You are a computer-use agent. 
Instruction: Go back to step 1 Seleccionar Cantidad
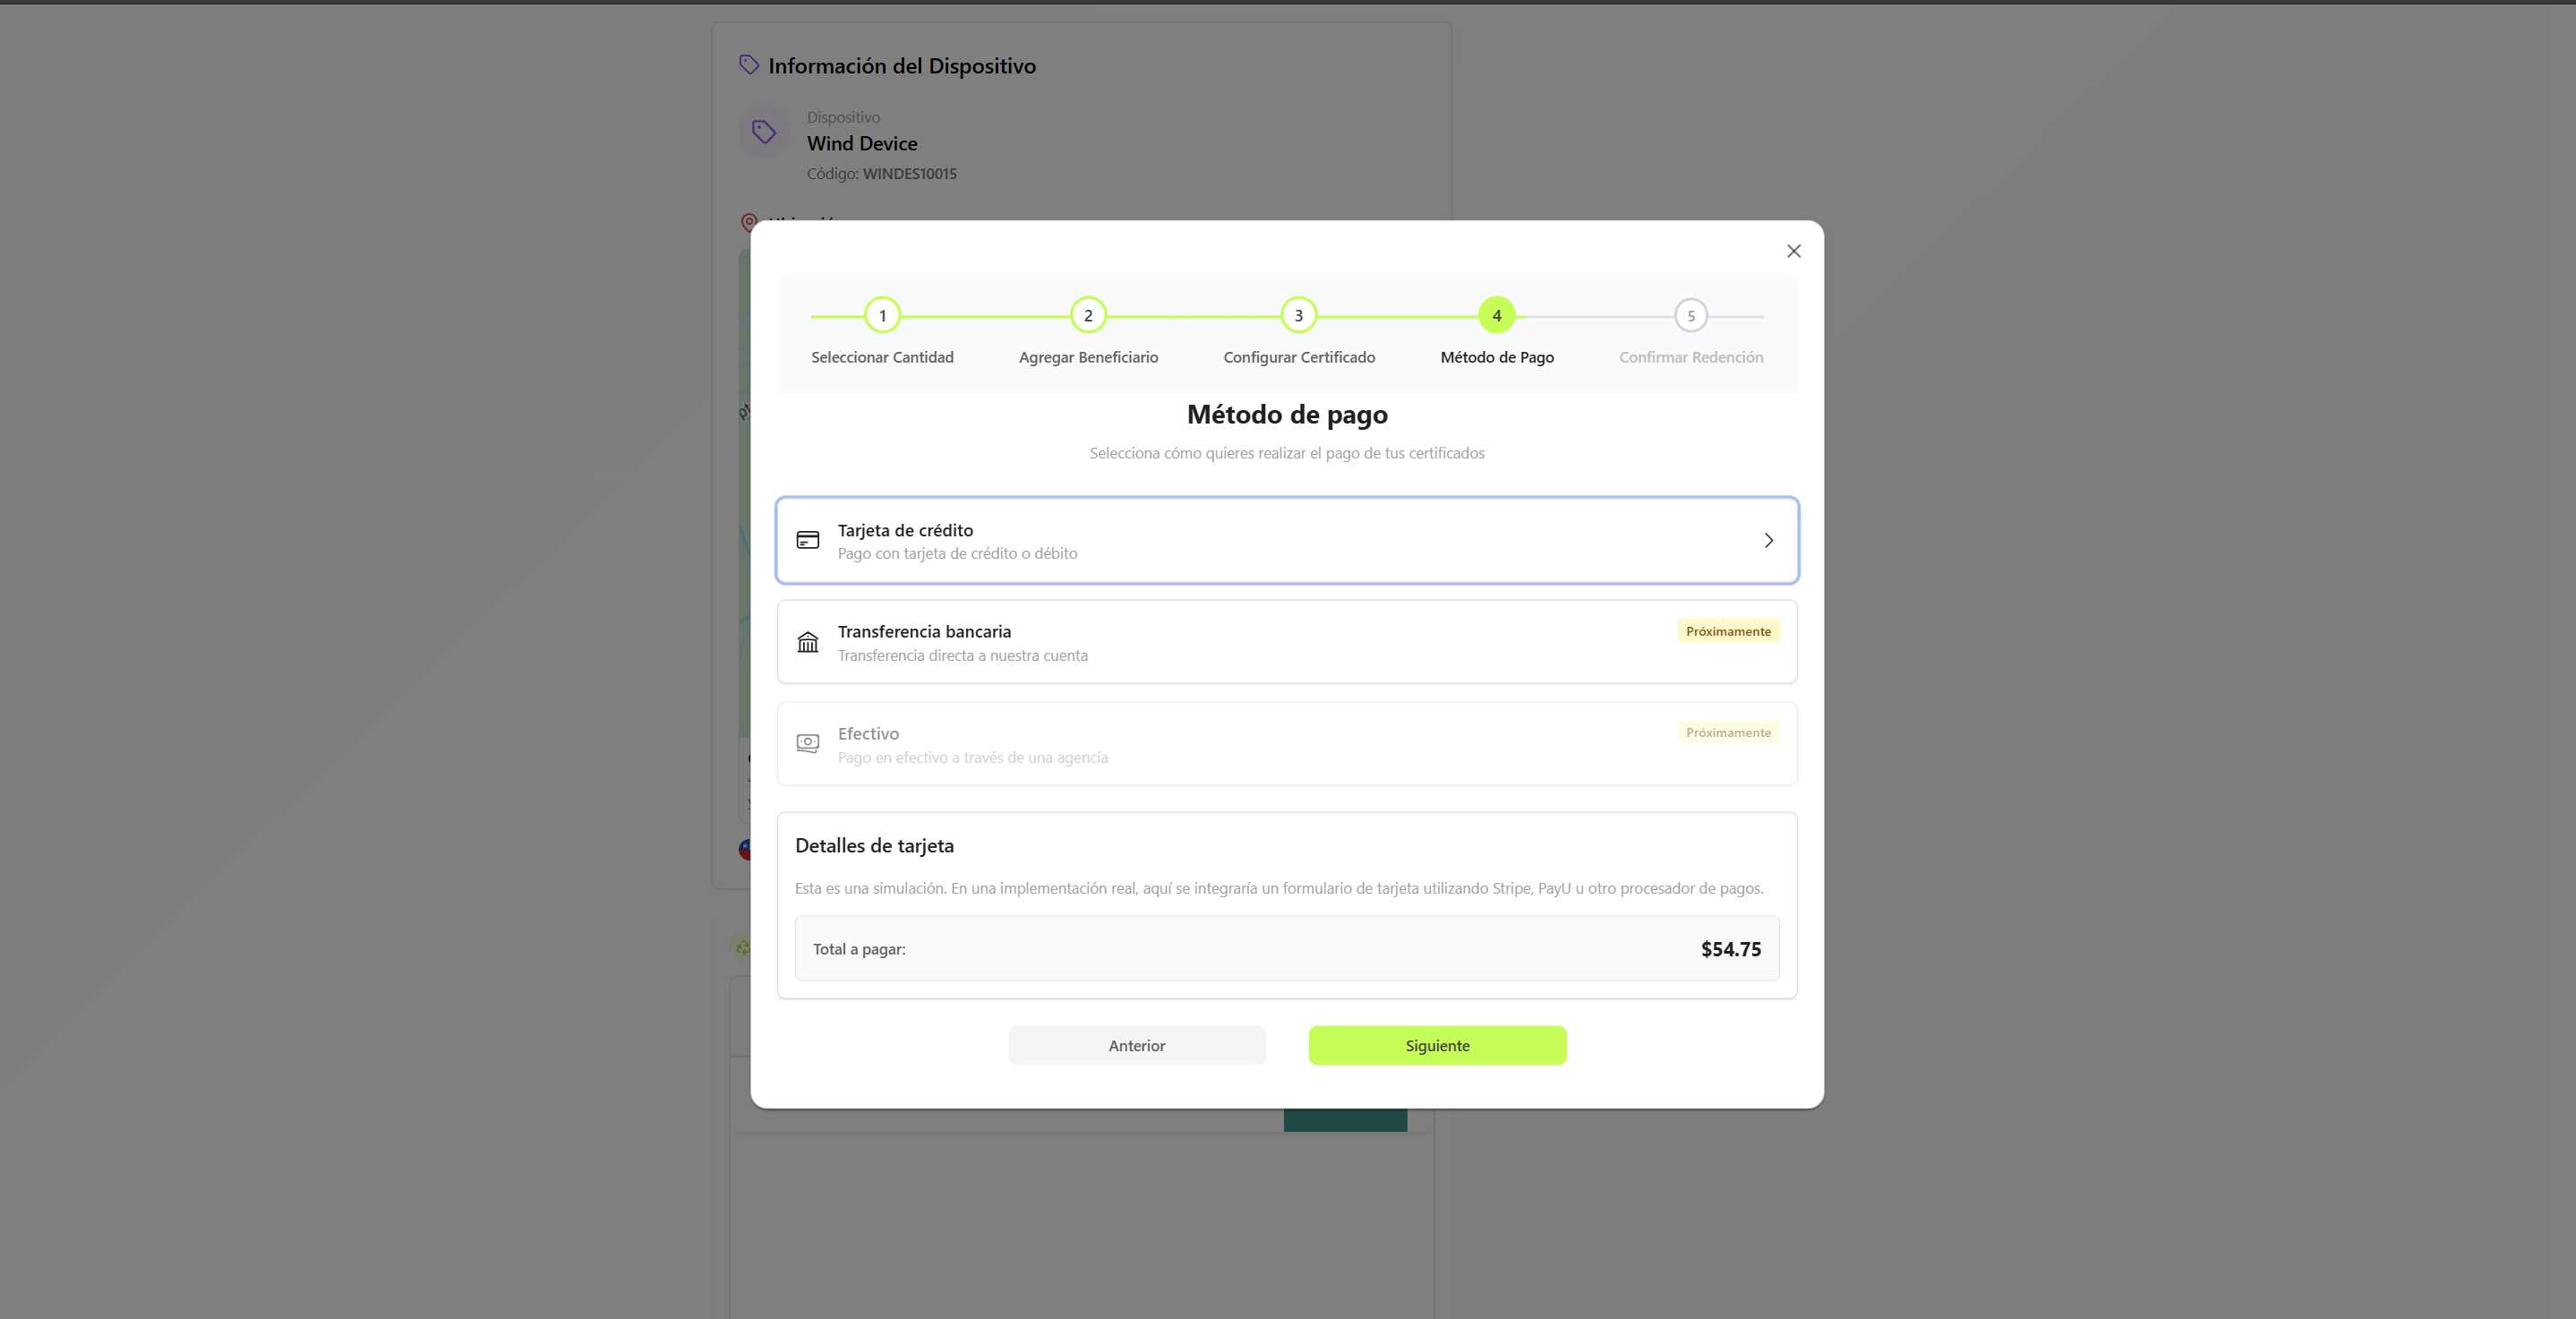pos(882,315)
